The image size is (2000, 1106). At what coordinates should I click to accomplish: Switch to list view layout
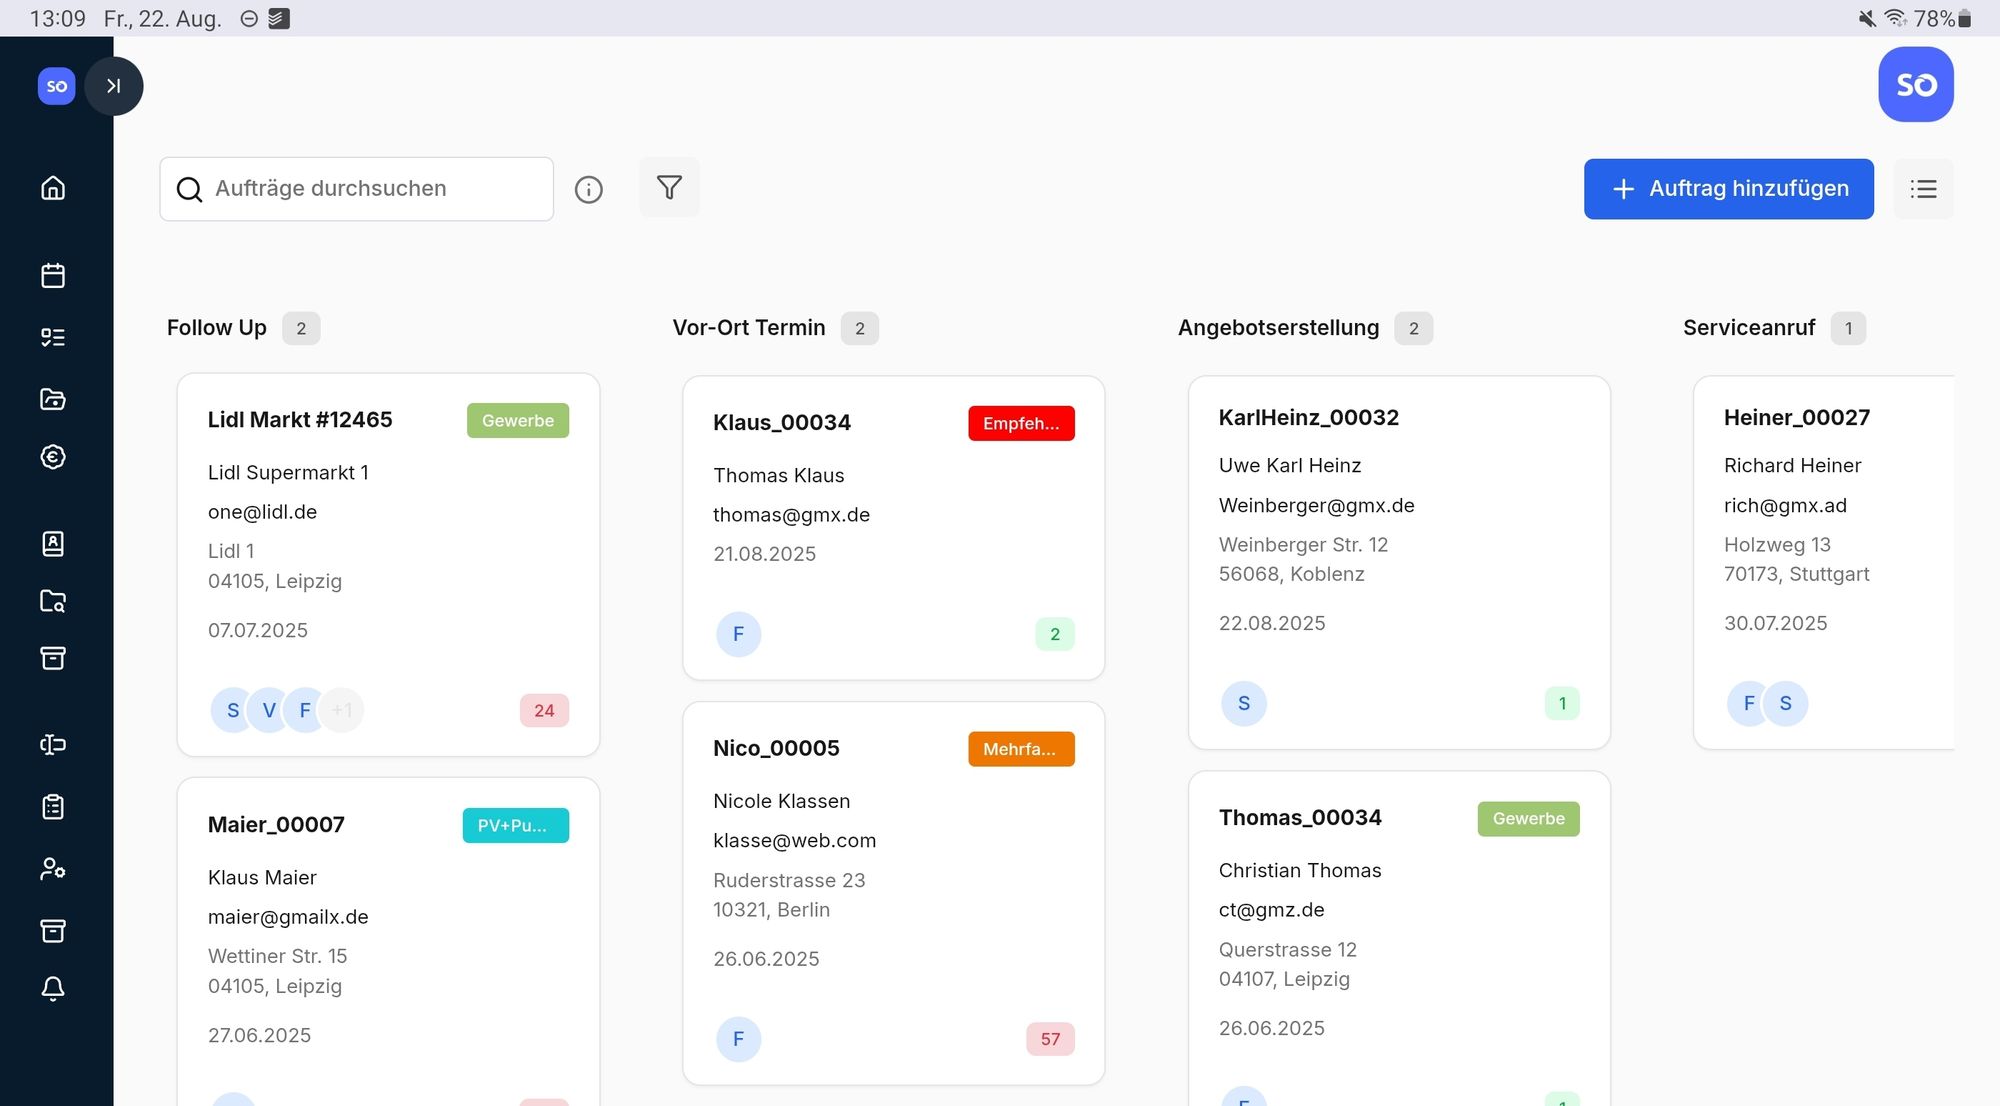pyautogui.click(x=1923, y=189)
